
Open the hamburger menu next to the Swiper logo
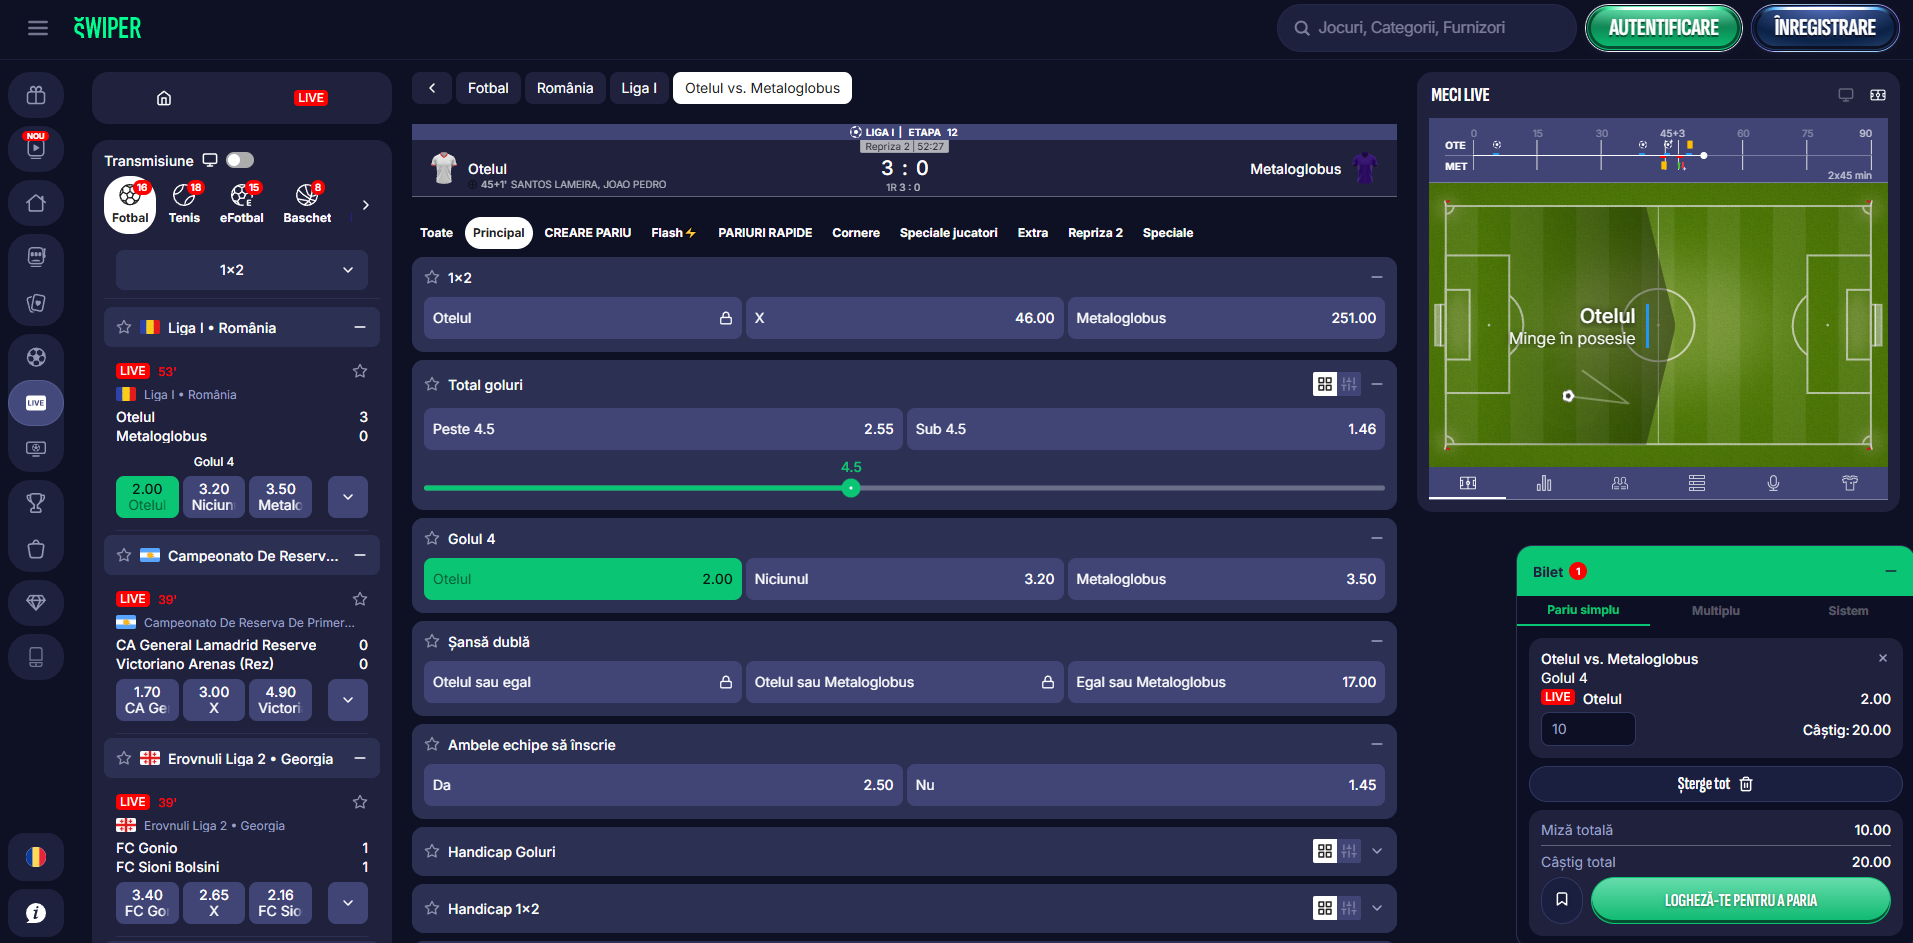38,28
